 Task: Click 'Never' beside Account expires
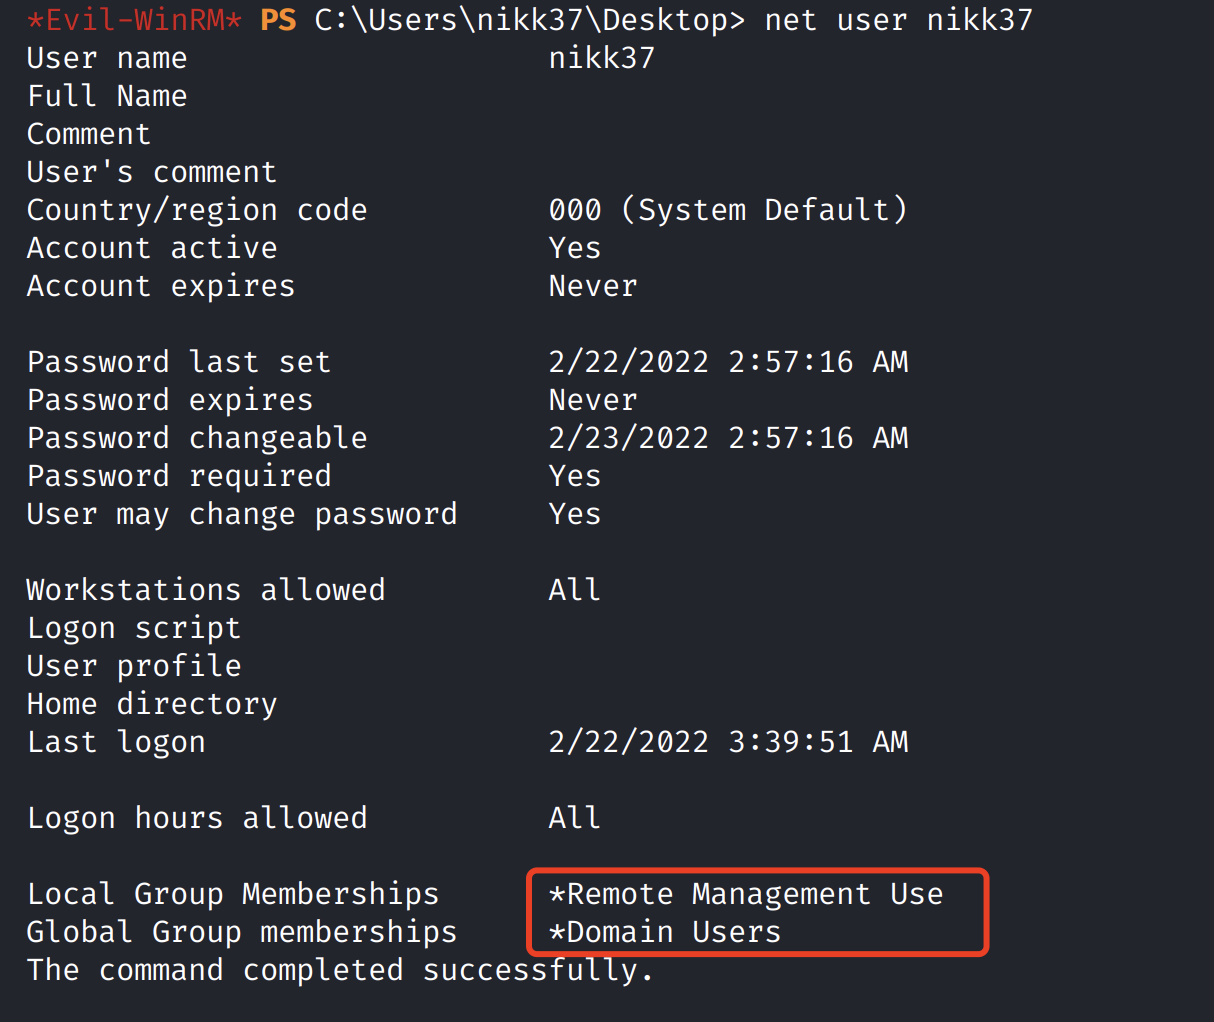pos(592,286)
